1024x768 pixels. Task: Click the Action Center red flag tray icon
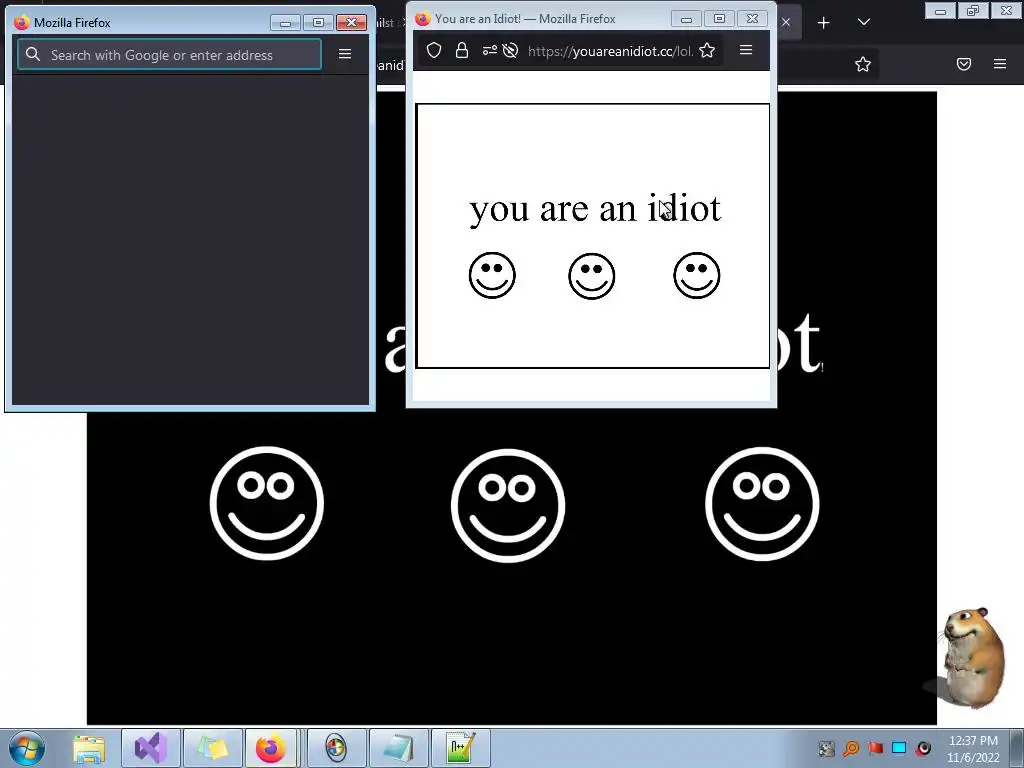[875, 748]
